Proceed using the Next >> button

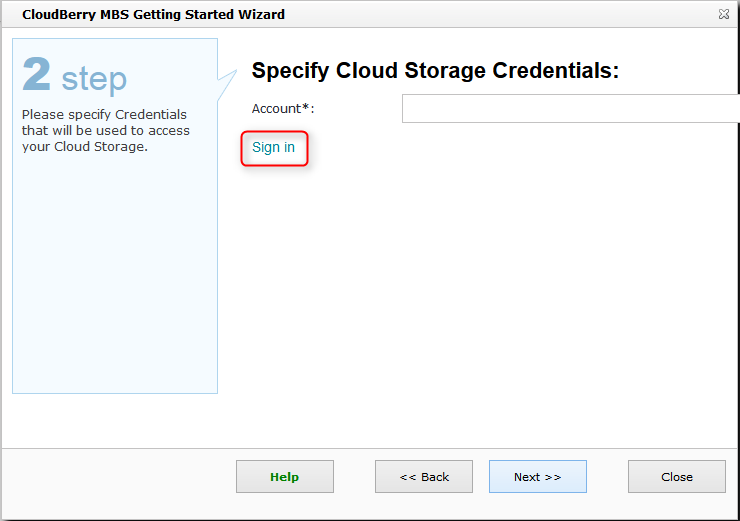click(537, 477)
